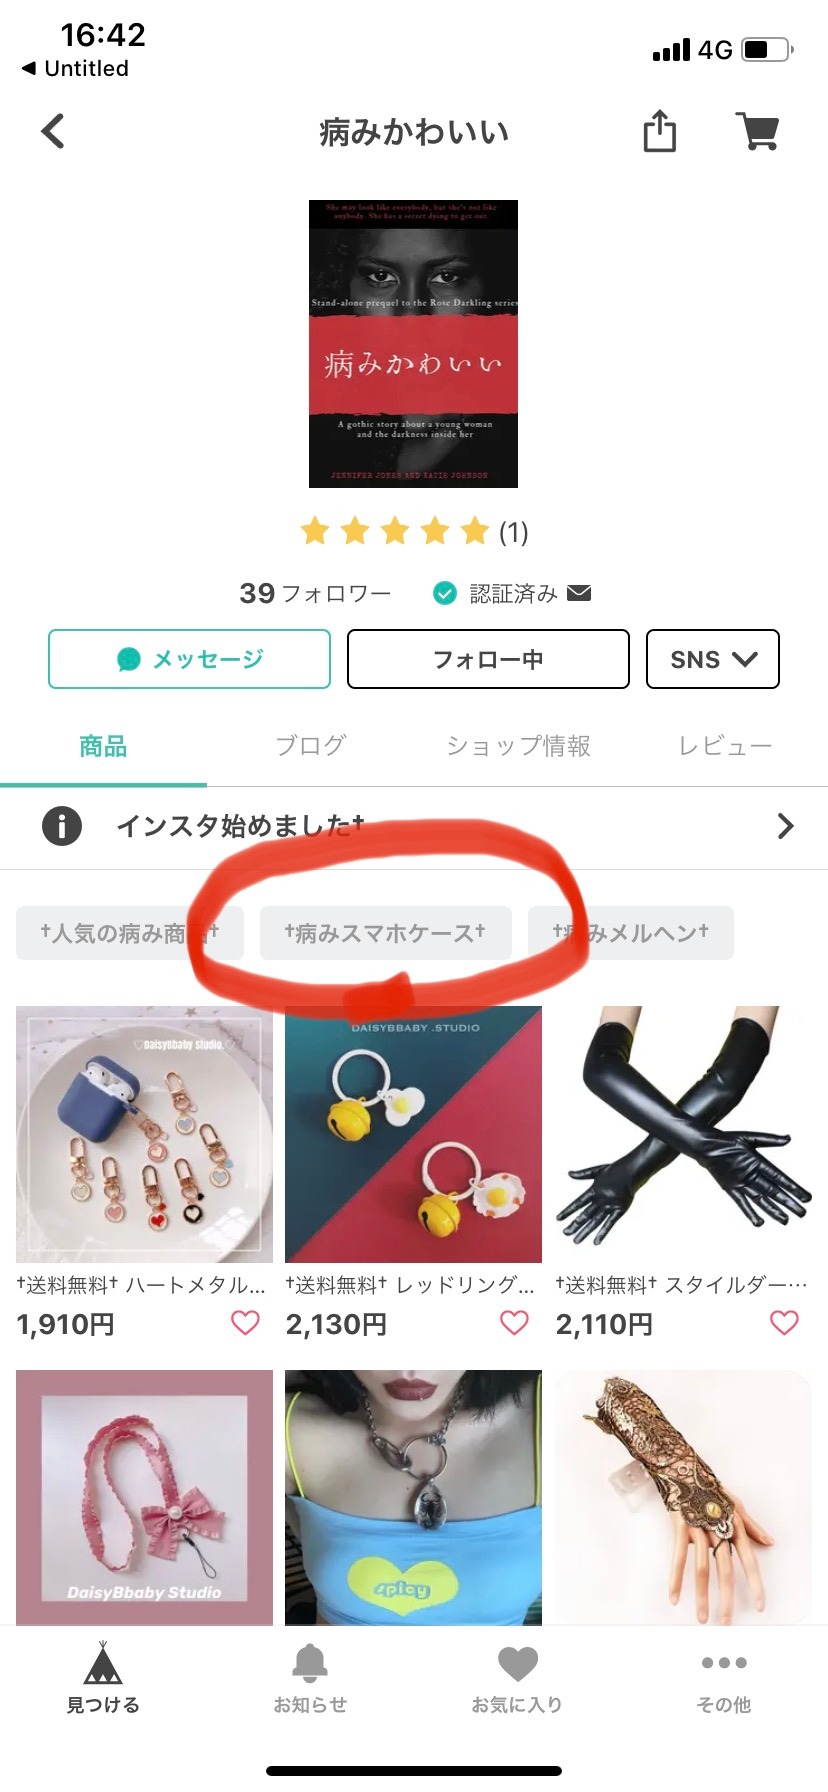Click the メッセージ button
This screenshot has height=1792, width=828.
(x=189, y=659)
